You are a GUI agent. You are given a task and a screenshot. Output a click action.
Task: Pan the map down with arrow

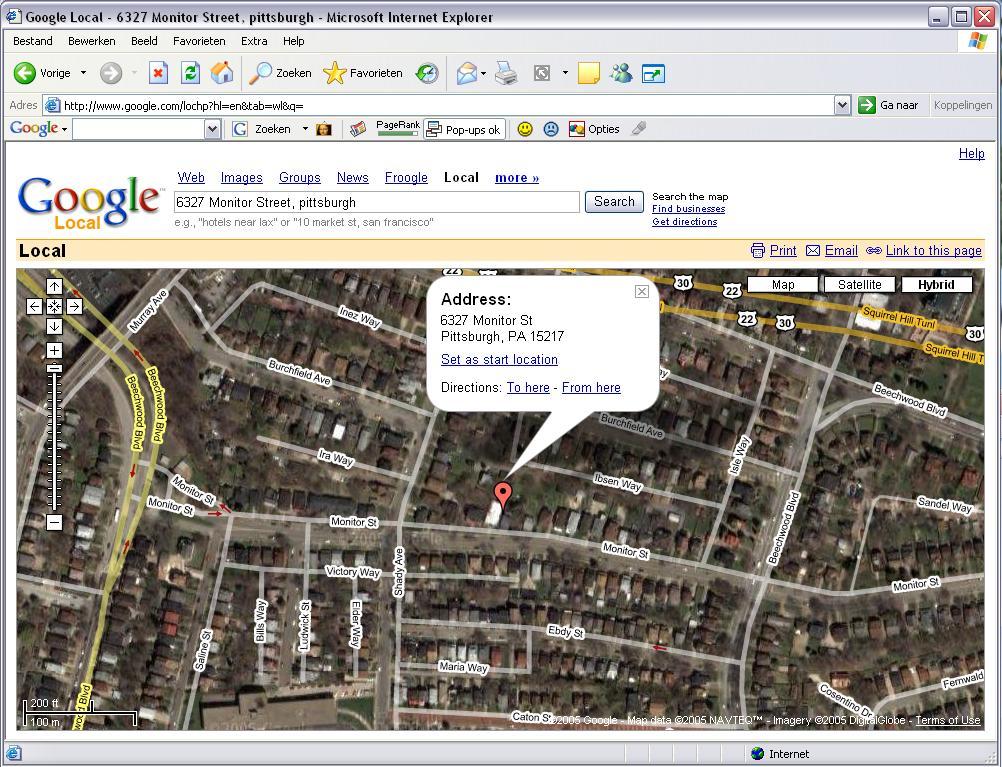pyautogui.click(x=54, y=327)
